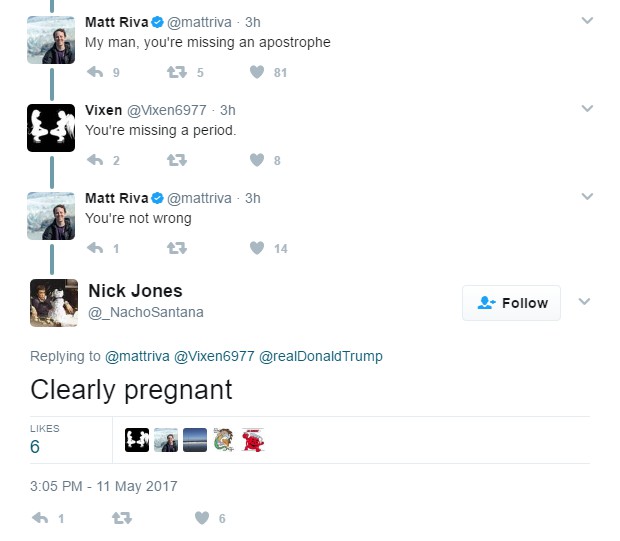
Task: Open the 3:05 PM - 11 May 2017 timestamp
Action: point(103,486)
